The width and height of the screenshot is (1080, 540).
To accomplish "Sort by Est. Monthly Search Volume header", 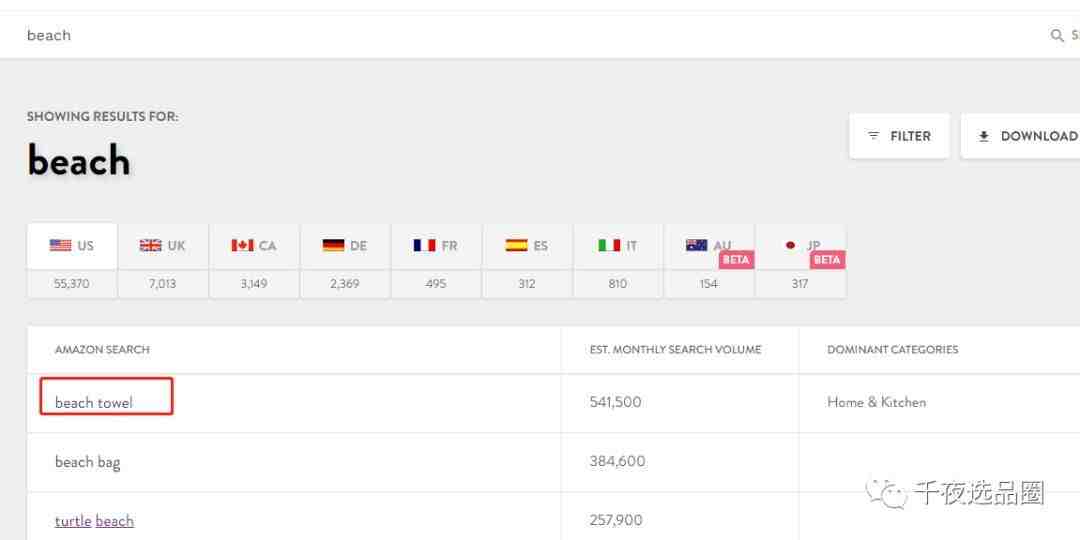I will [x=675, y=350].
